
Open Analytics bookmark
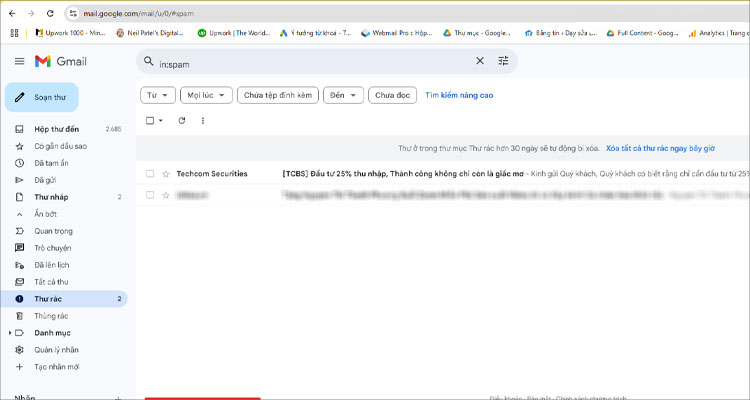pos(717,33)
